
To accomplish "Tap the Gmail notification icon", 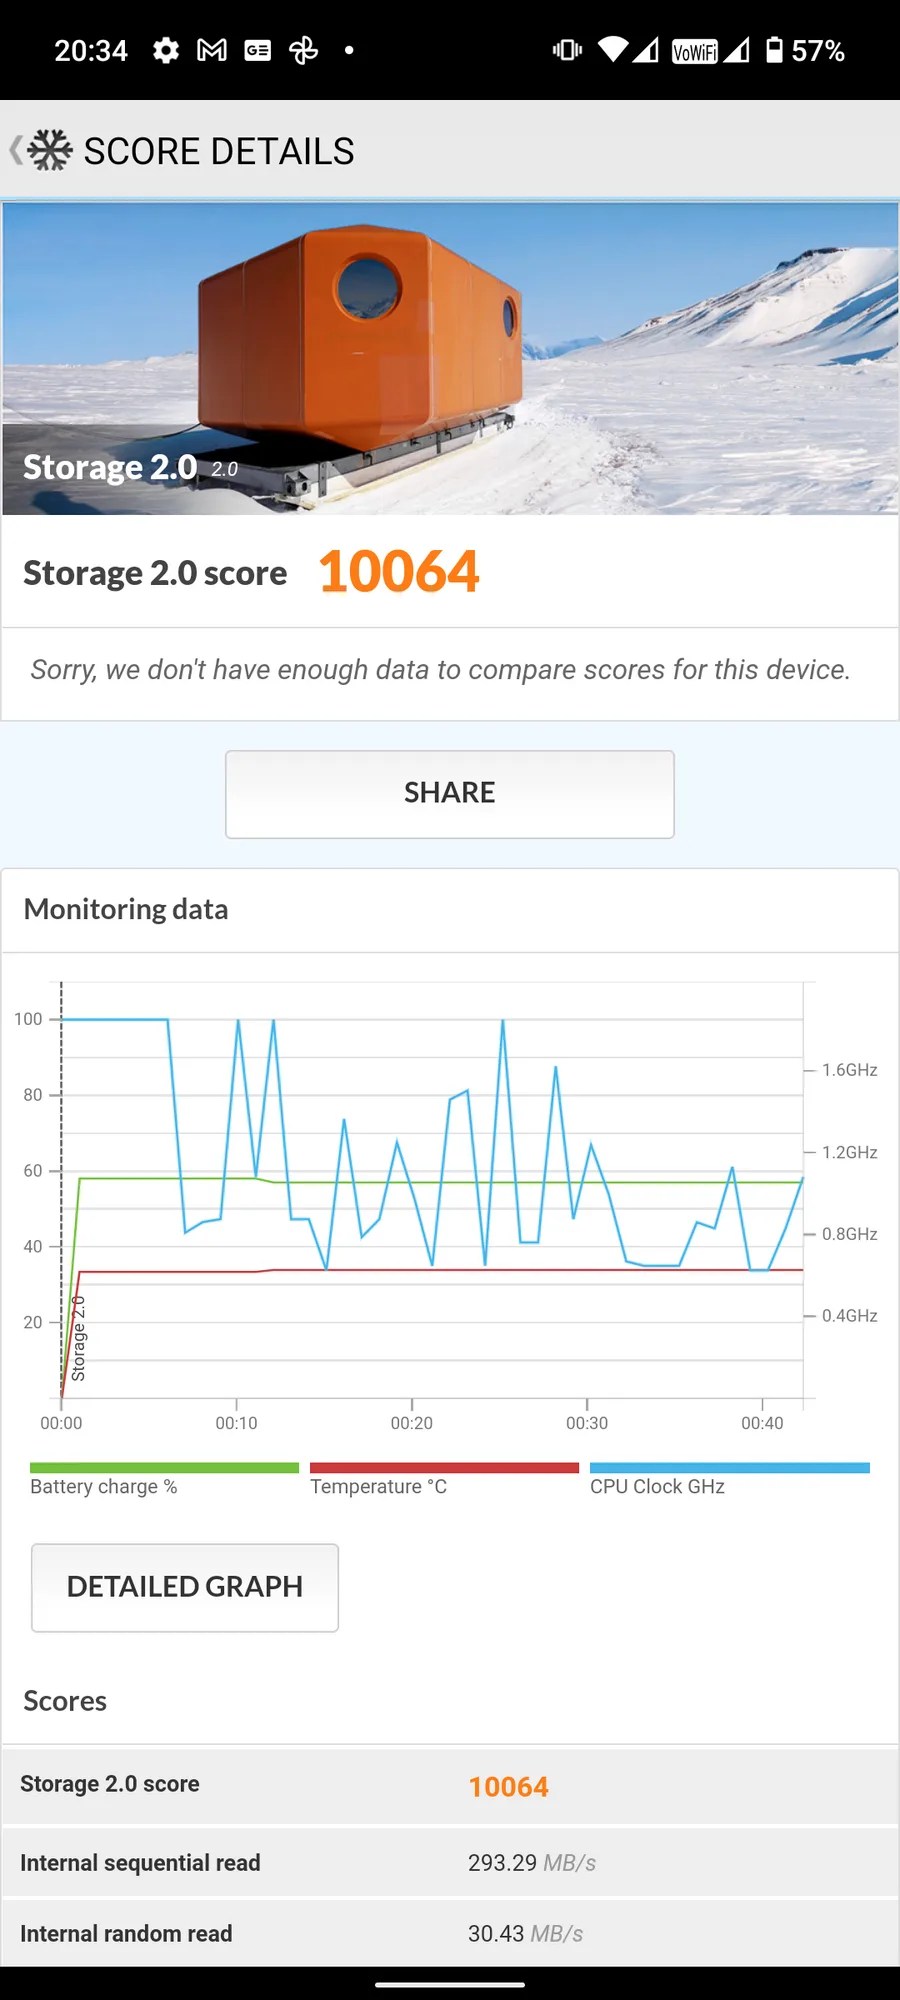I will click(x=212, y=50).
